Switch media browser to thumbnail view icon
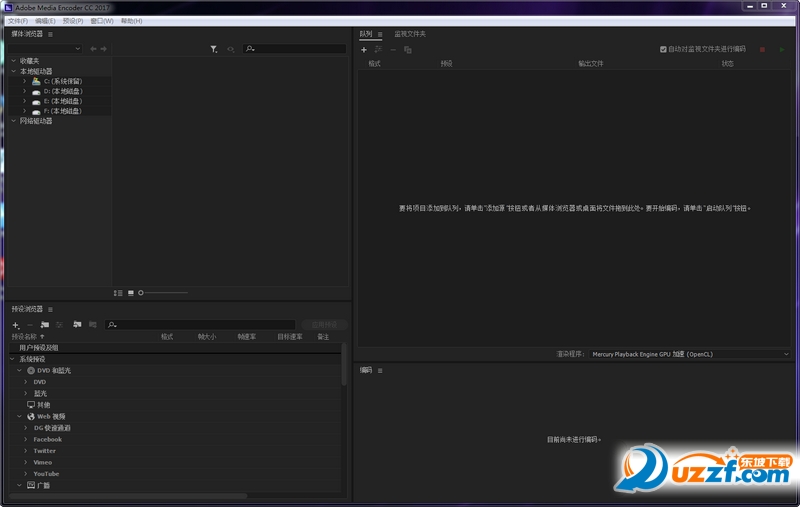The width and height of the screenshot is (800, 507). point(131,293)
